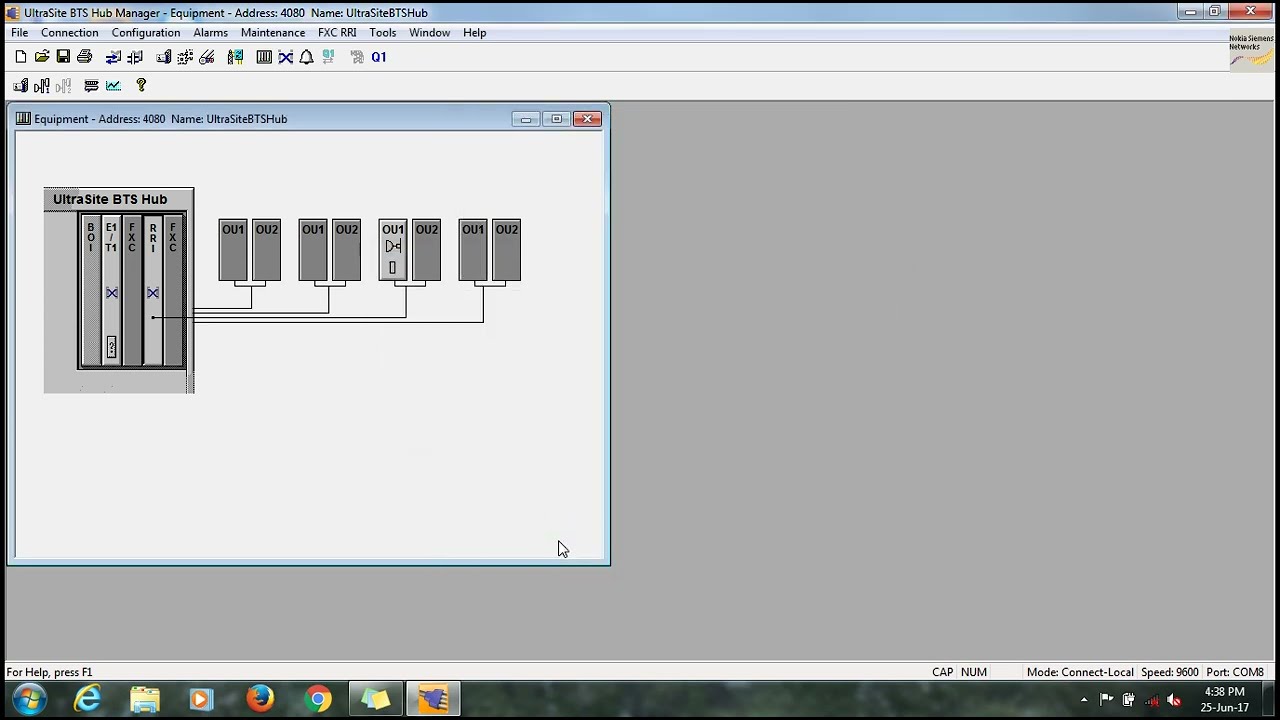The image size is (1280, 720).
Task: Click the connect arrows toolbar icon
Action: (x=113, y=57)
